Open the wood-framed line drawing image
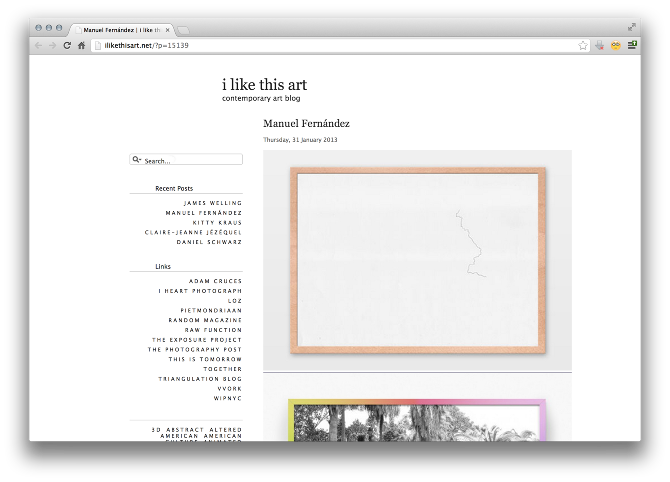Screen dimensions: 670x482 (417, 261)
